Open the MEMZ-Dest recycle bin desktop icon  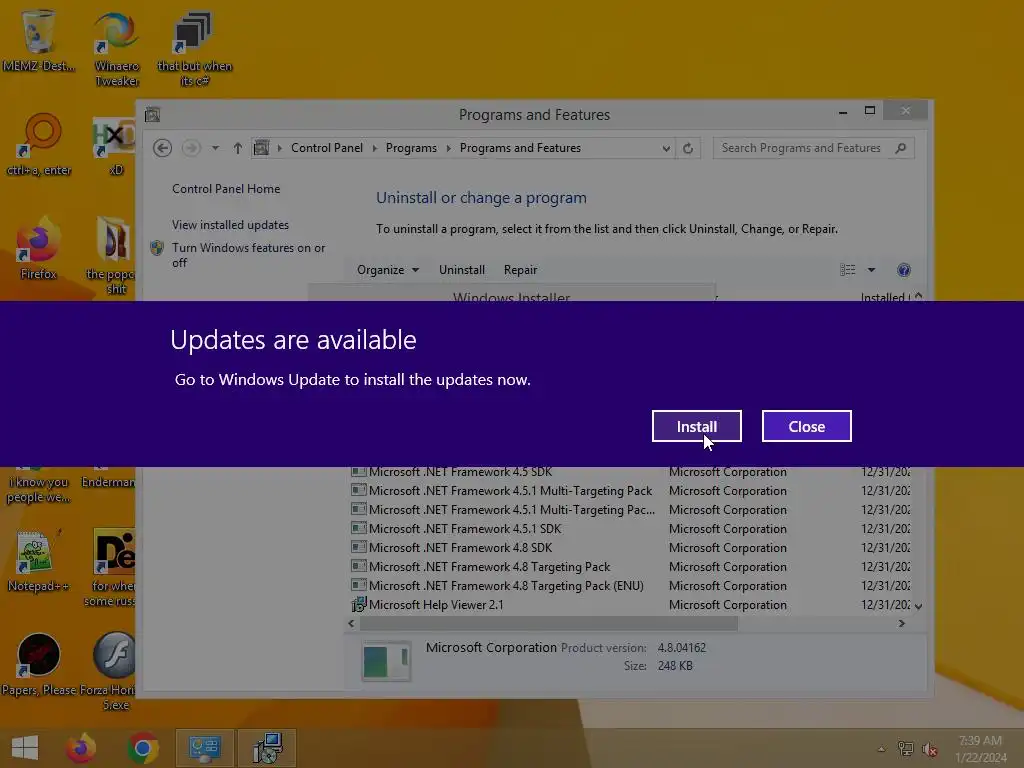(x=38, y=40)
